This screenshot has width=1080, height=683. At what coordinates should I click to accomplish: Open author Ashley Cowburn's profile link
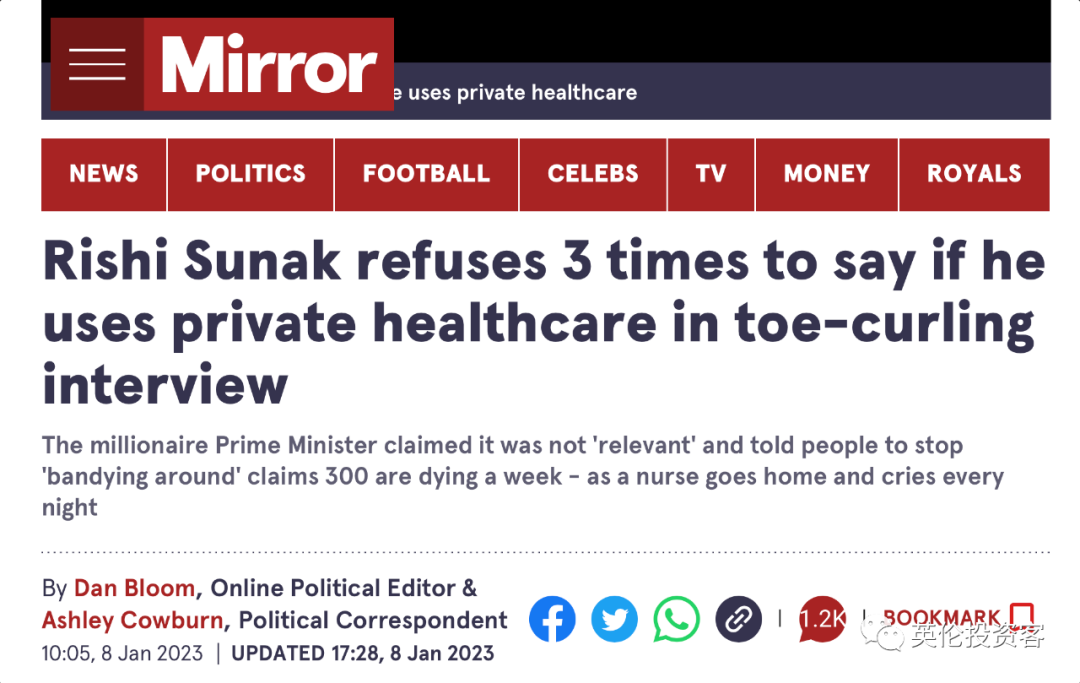coord(132,620)
